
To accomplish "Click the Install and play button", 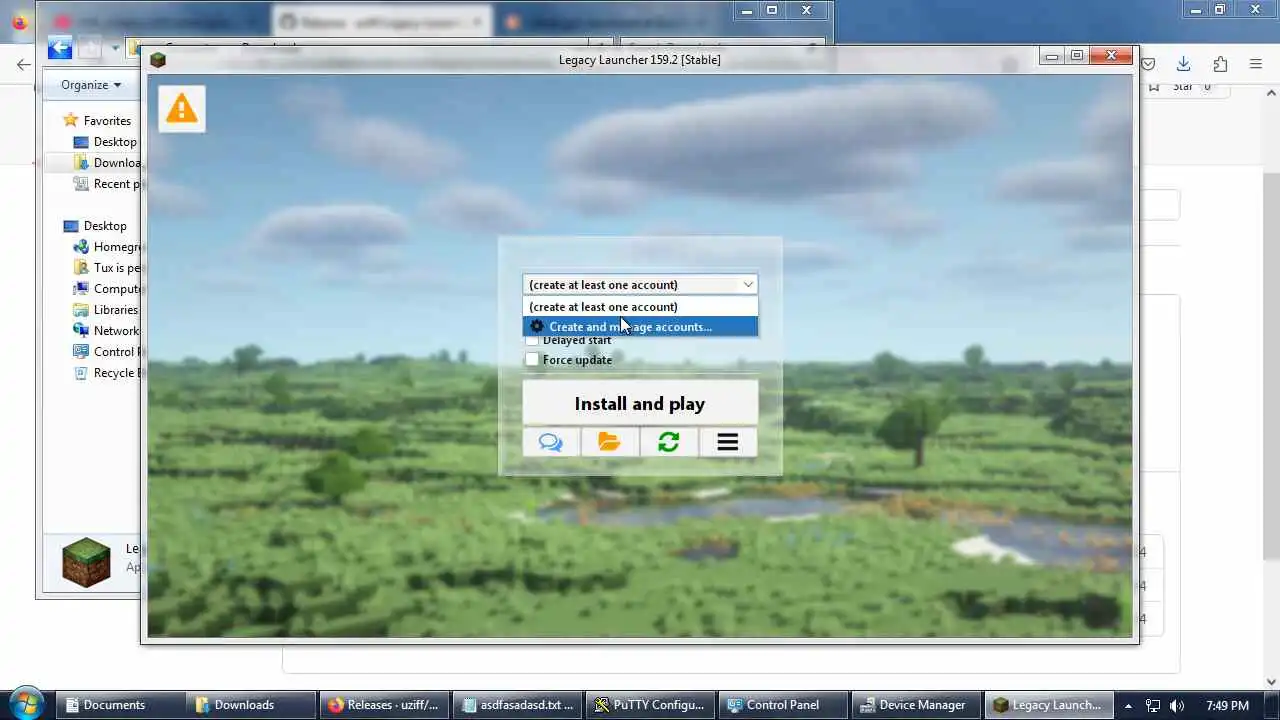I will (640, 403).
